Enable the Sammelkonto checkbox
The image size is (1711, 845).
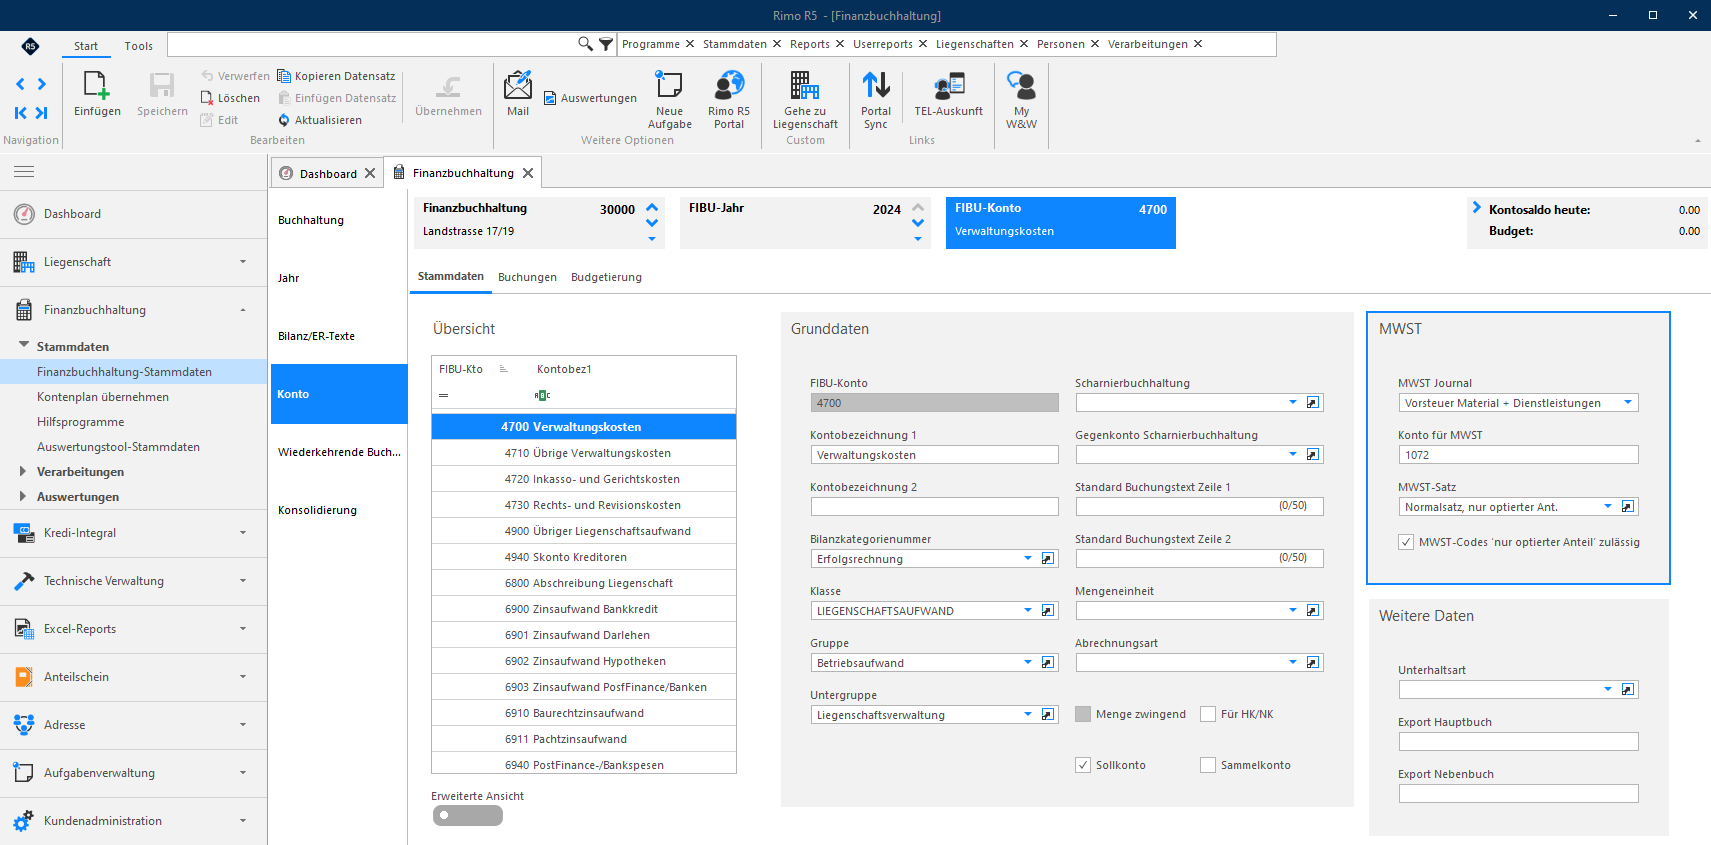1208,765
